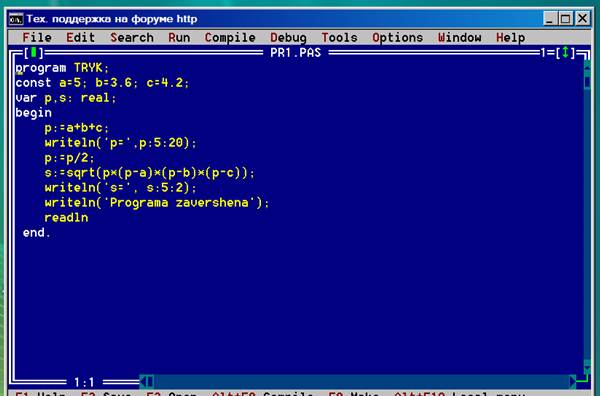Open the Help menu
The image size is (600, 396).
point(510,37)
